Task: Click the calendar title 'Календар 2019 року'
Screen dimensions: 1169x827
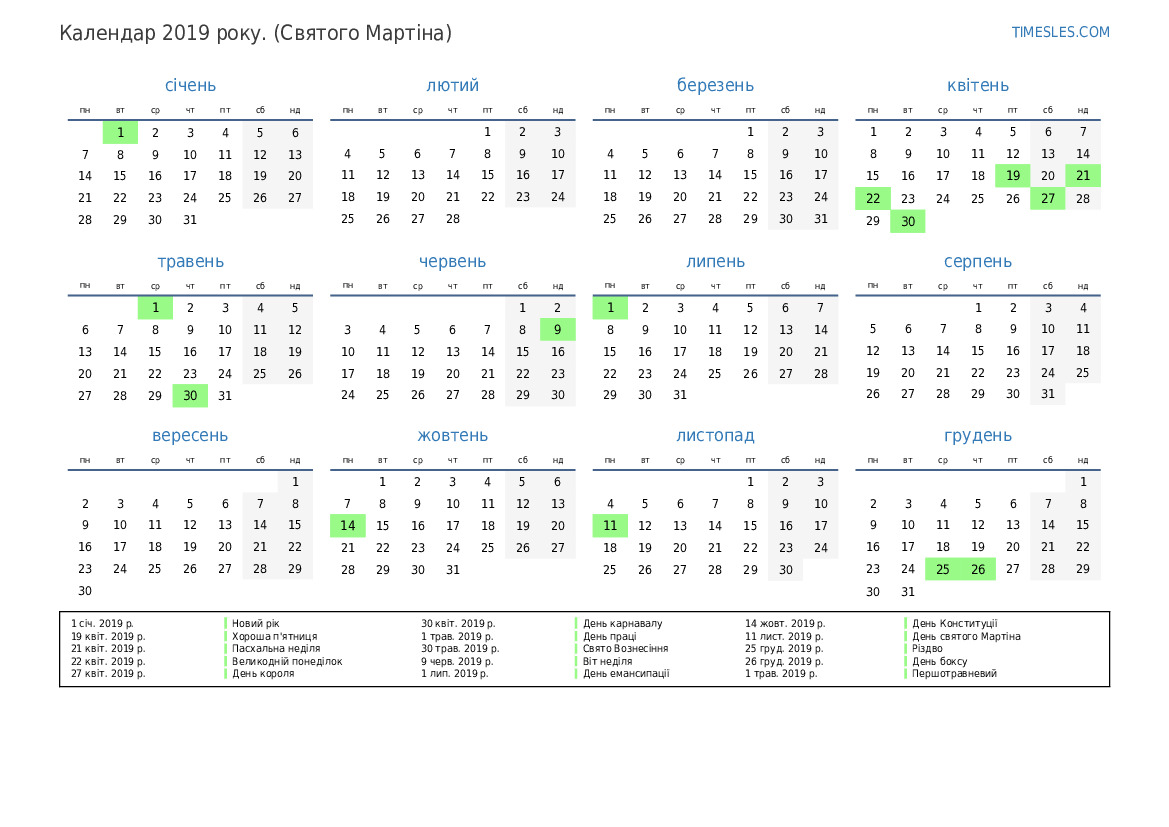Action: pyautogui.click(x=255, y=33)
